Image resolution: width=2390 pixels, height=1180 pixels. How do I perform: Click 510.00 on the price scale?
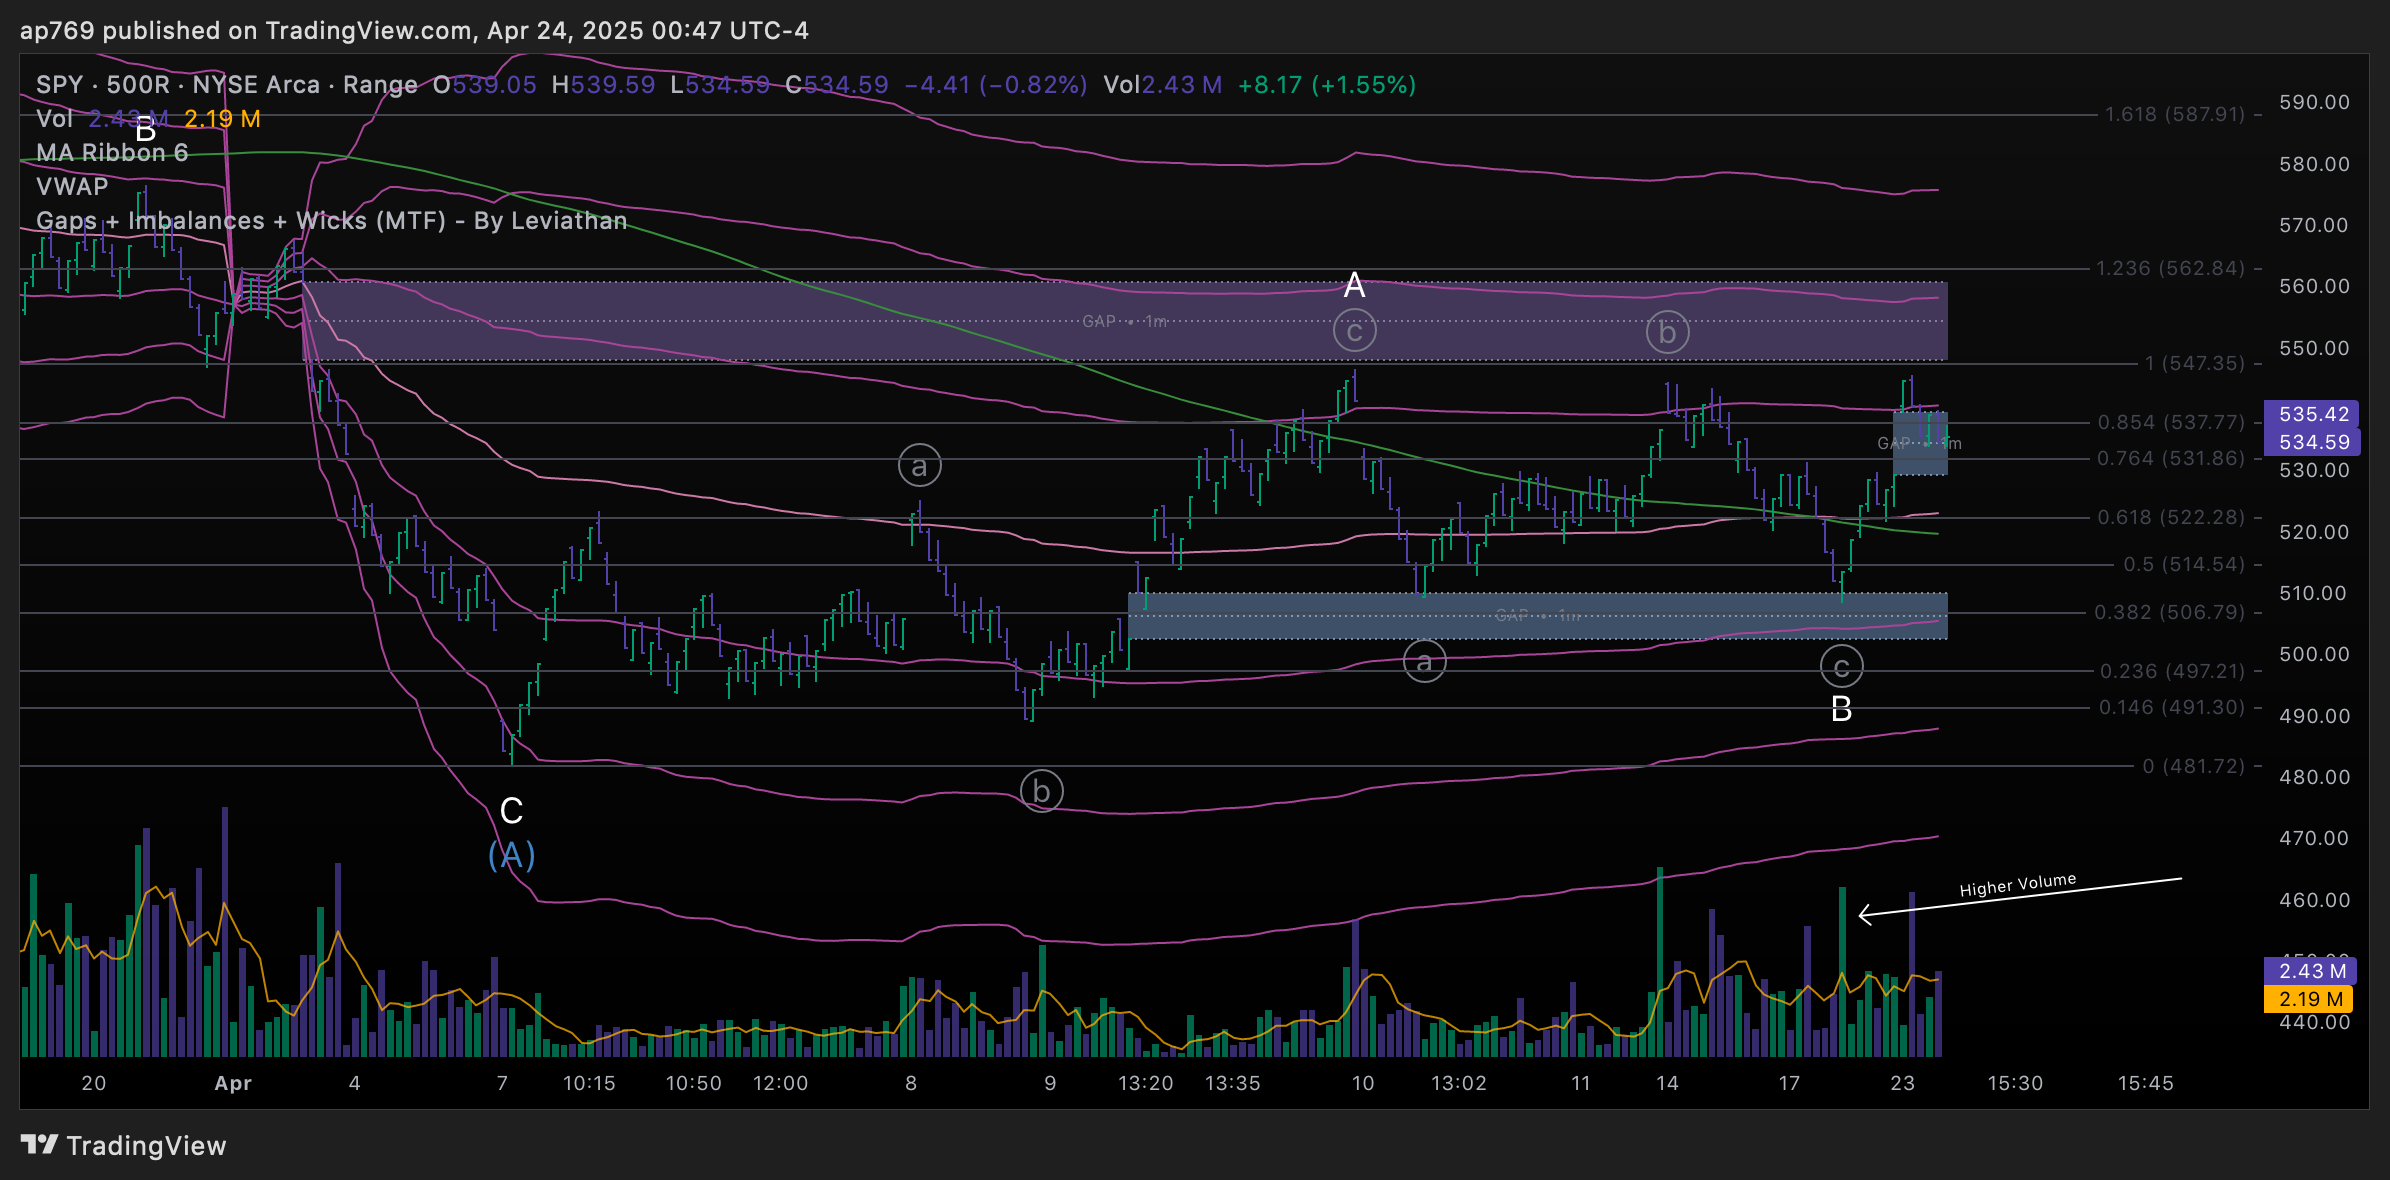pos(2314,593)
